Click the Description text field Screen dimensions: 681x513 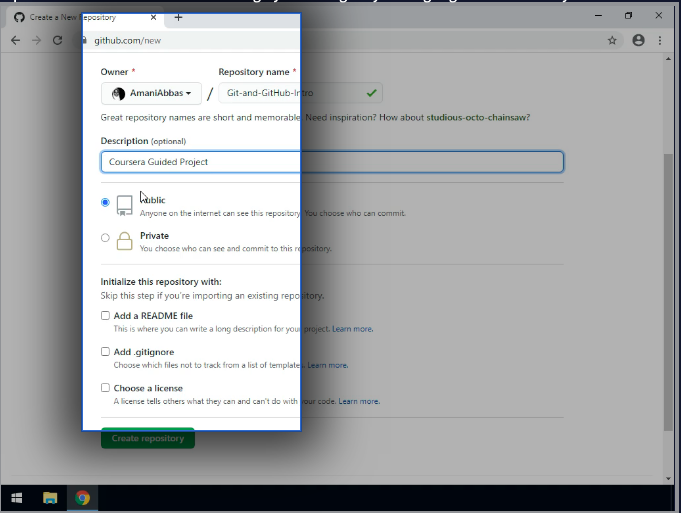pyautogui.click(x=332, y=162)
